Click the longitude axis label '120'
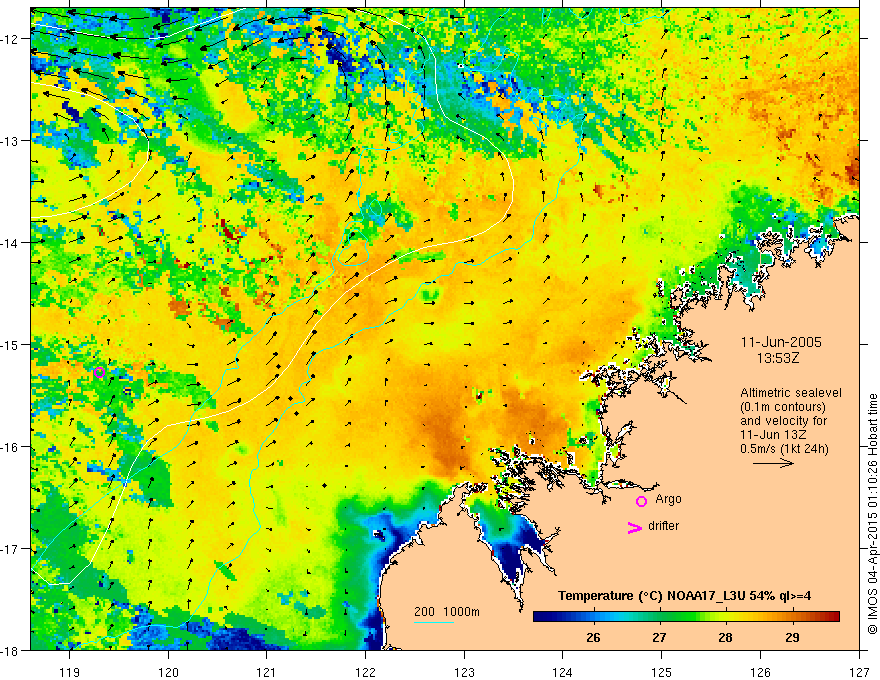 coord(168,672)
